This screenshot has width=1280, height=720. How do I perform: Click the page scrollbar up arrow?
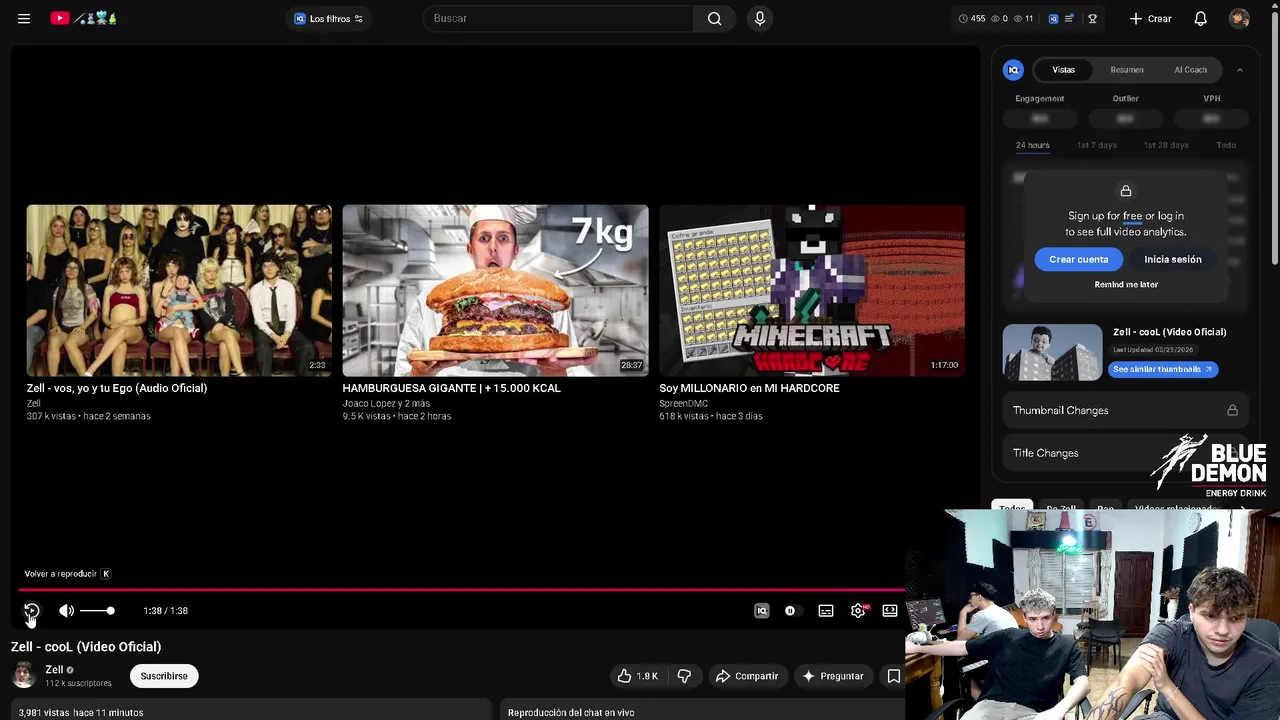click(1273, 6)
